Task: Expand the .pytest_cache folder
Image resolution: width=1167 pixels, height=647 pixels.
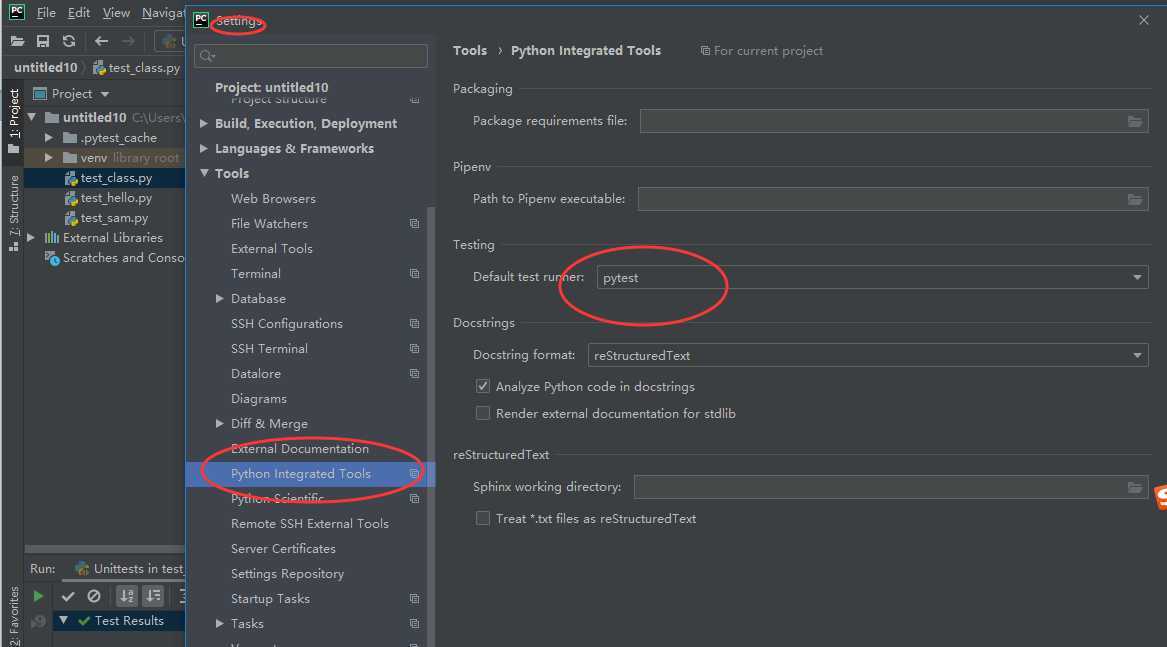Action: coord(48,138)
